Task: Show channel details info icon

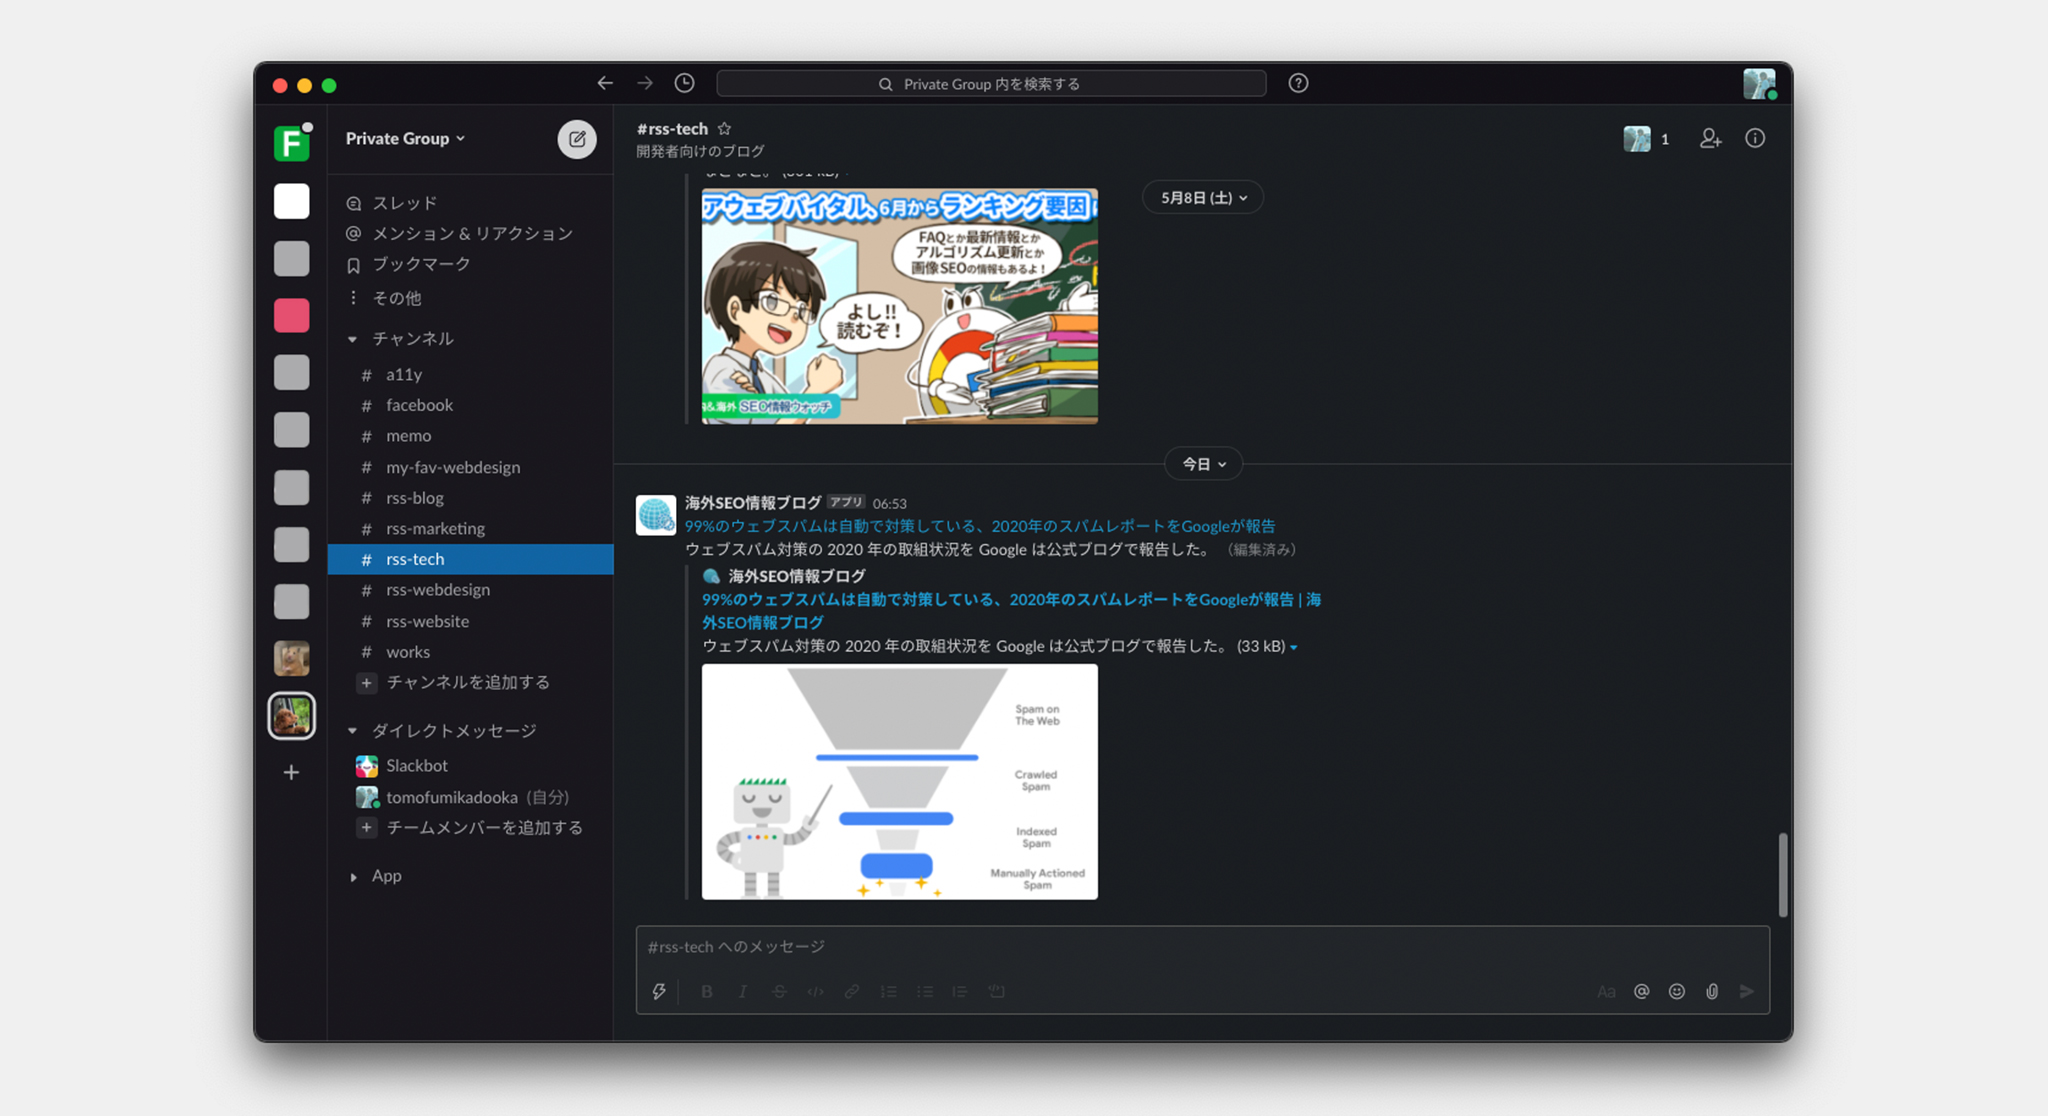Action: click(x=1755, y=139)
